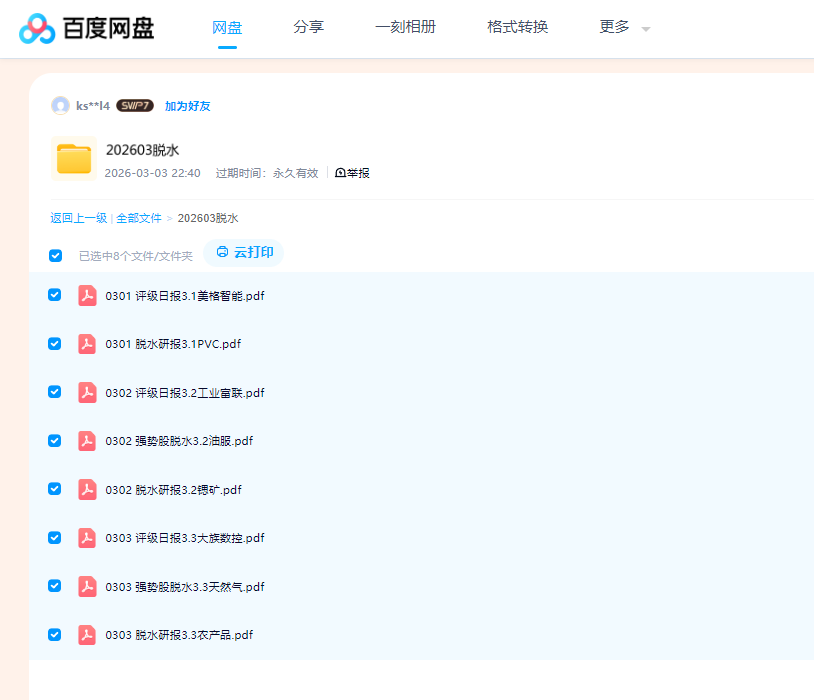814x700 pixels.
Task: Click breadcrumb current folder 202603脱水
Action: pyautogui.click(x=208, y=218)
